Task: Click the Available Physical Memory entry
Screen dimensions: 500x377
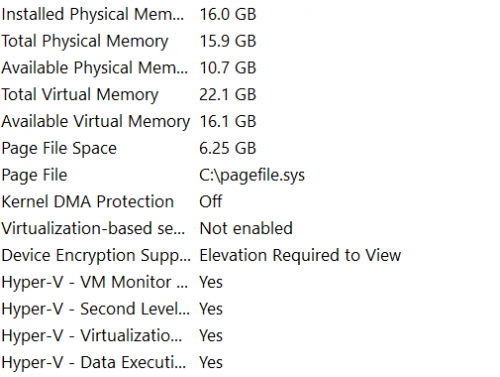Action: pos(250,68)
